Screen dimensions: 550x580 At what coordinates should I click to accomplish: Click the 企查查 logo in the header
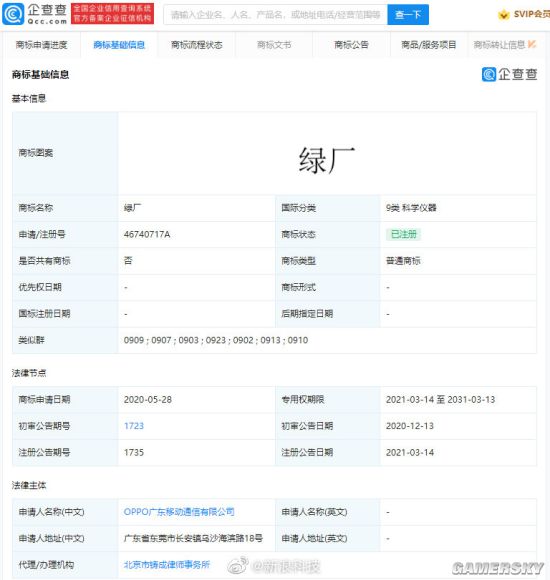click(x=35, y=14)
